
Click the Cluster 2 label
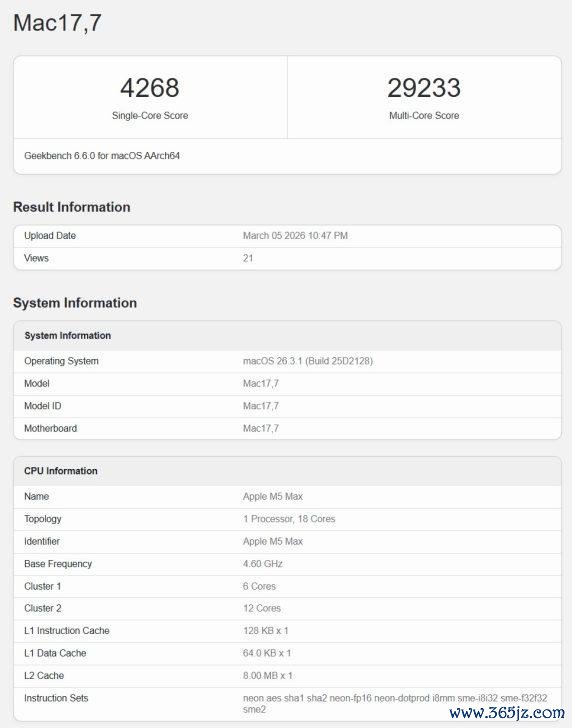tap(43, 608)
